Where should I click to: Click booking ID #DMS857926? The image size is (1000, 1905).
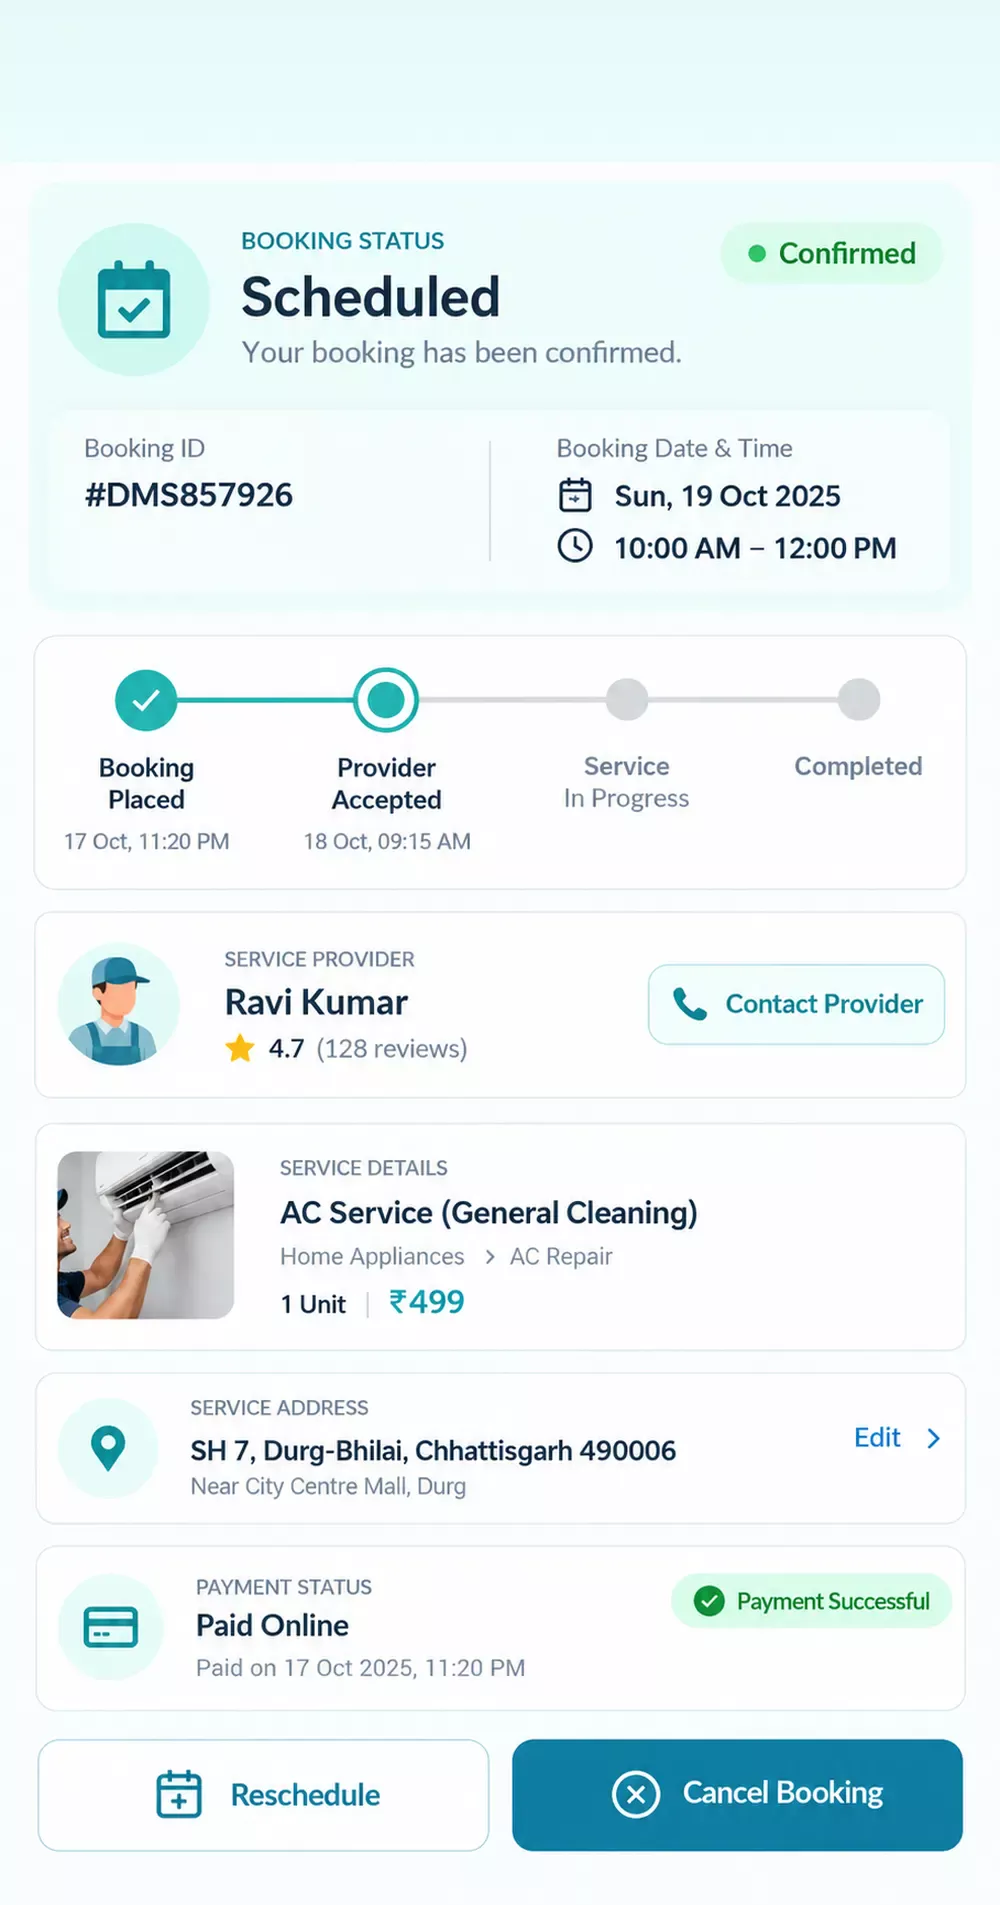click(x=189, y=495)
